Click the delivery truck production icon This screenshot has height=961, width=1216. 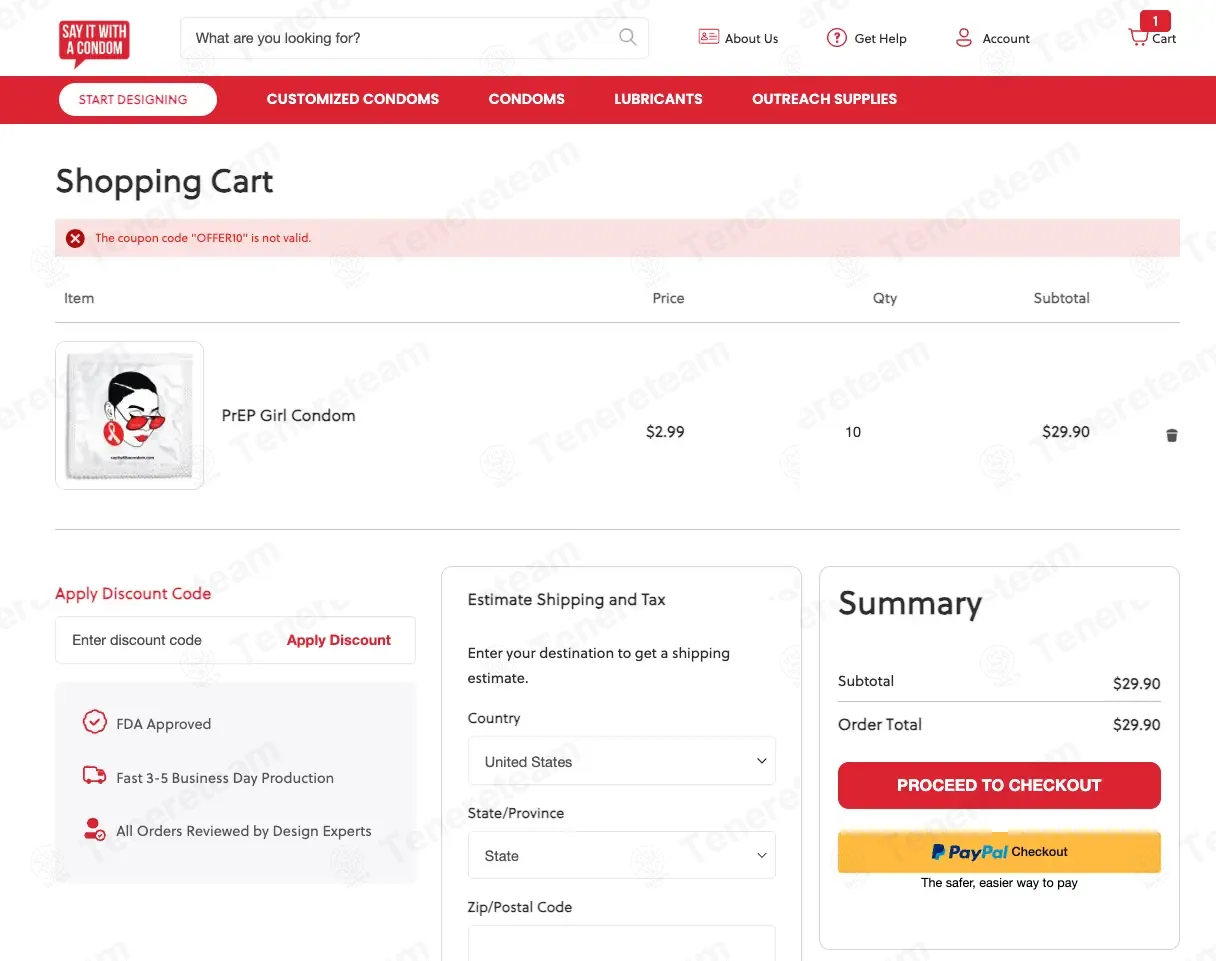point(94,776)
